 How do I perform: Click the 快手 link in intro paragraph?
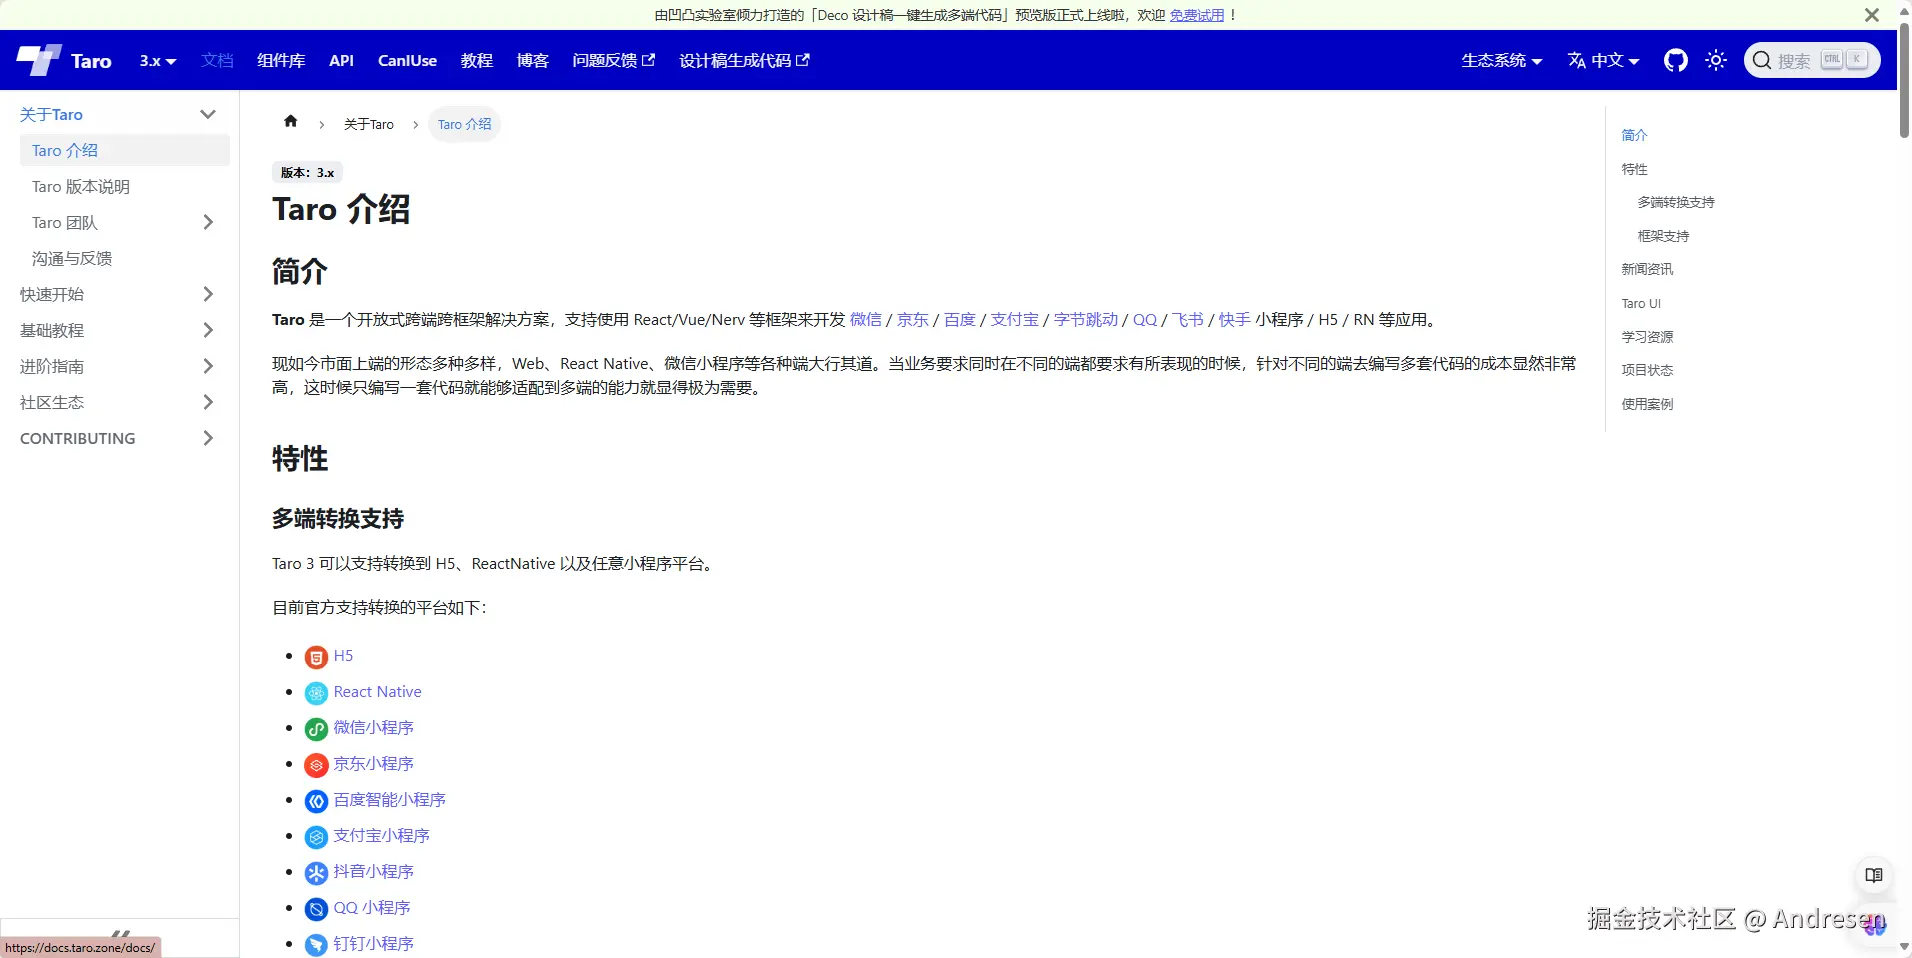[1235, 319]
